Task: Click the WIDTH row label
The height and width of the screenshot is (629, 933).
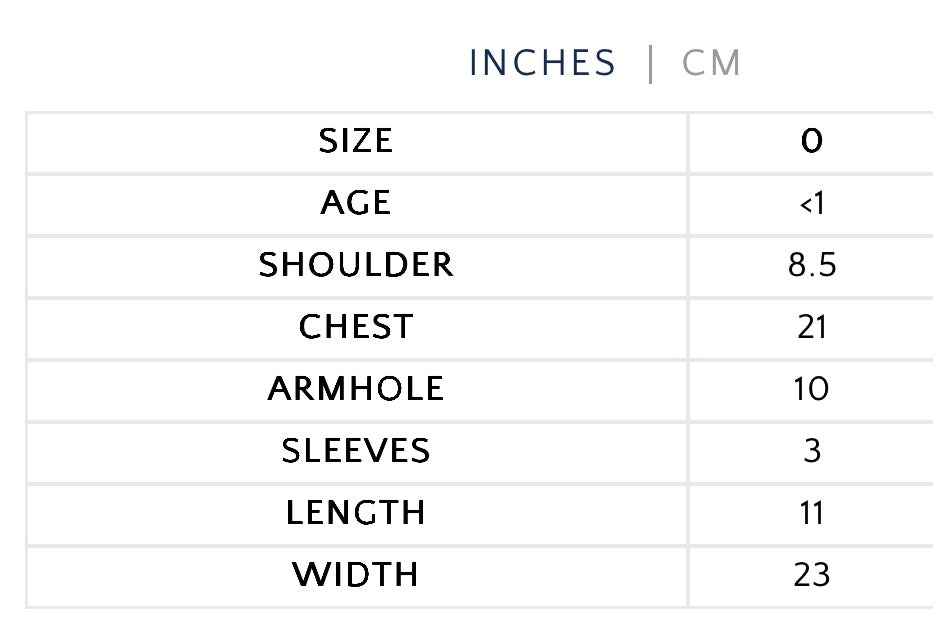Action: coord(356,575)
